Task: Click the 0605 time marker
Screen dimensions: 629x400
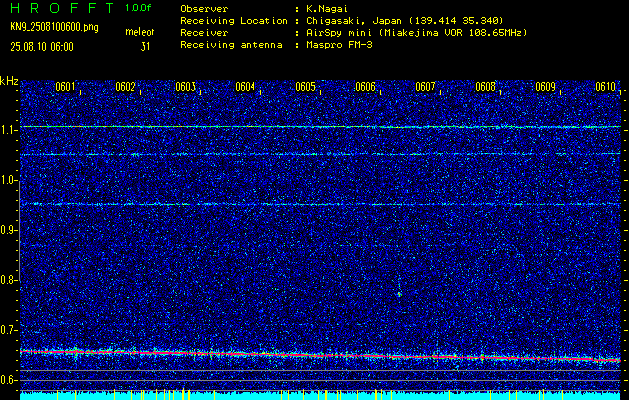Action: (305, 87)
